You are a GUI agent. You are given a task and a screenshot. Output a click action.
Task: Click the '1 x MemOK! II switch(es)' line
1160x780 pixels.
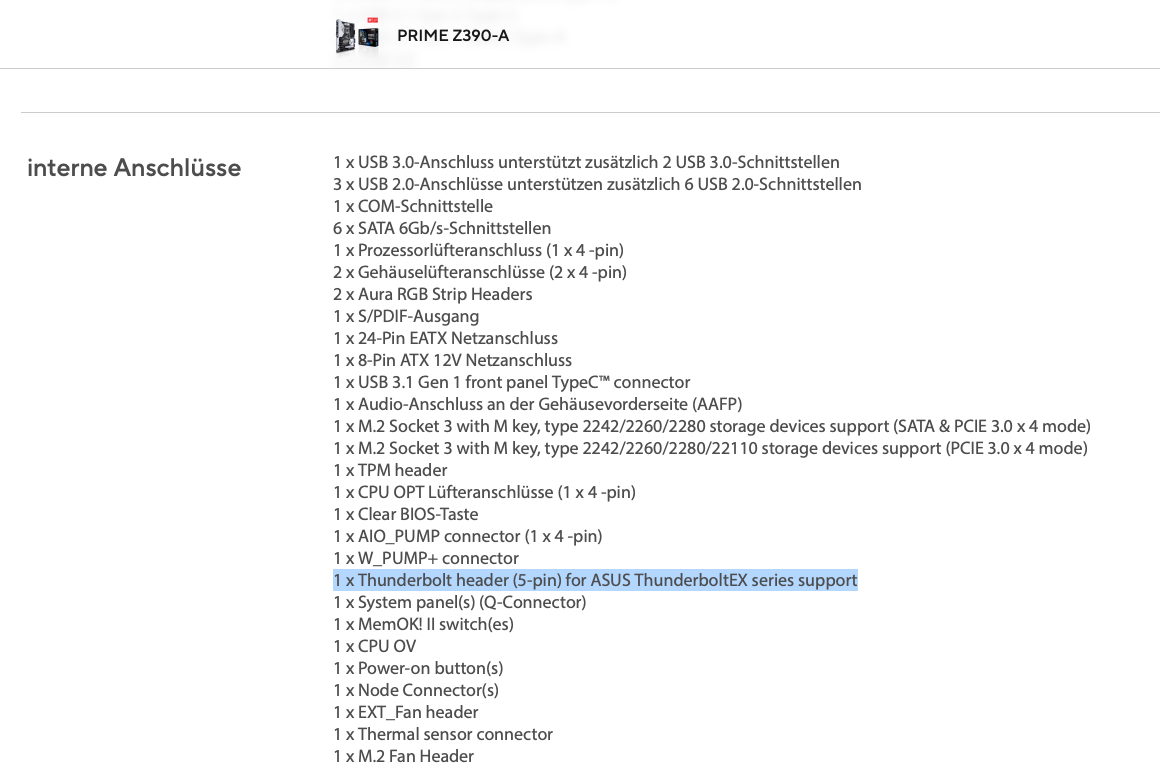(x=423, y=624)
